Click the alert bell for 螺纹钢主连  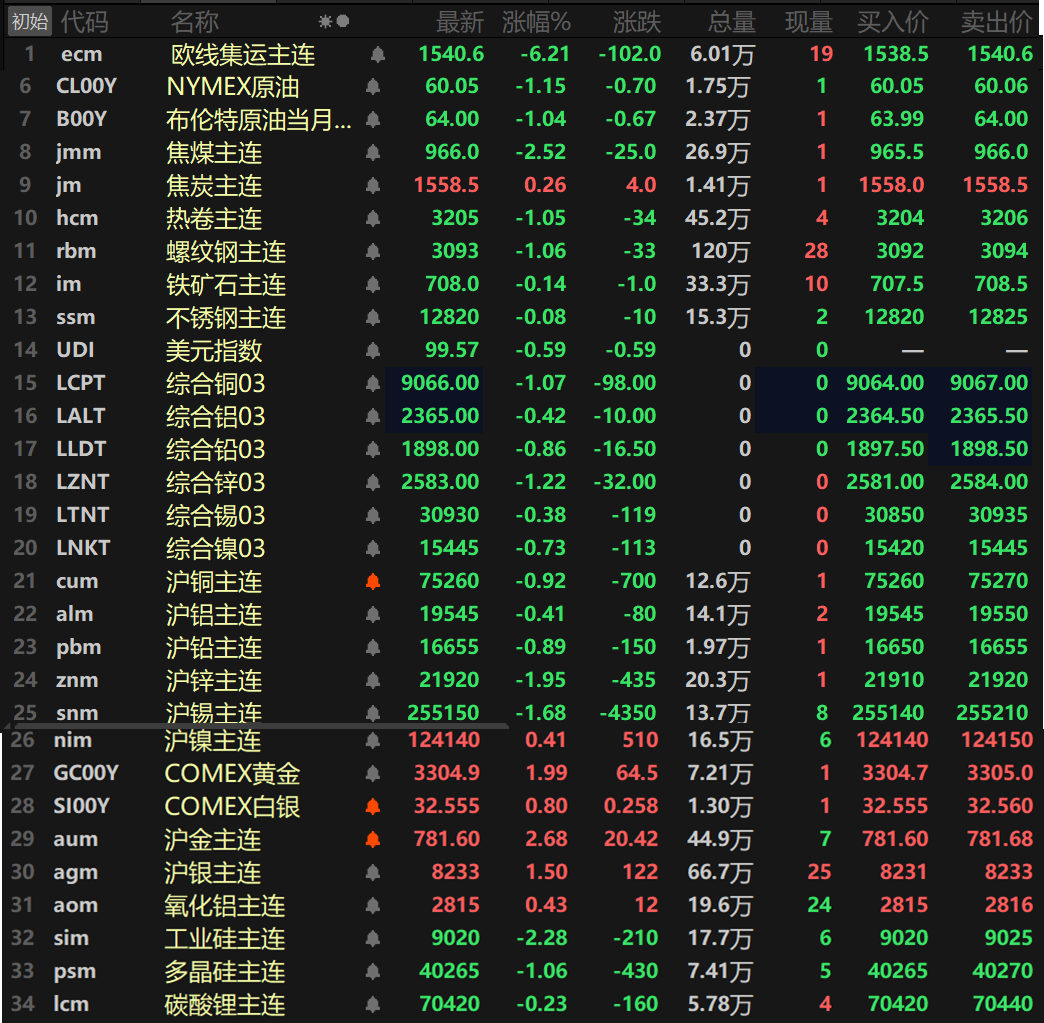pyautogui.click(x=373, y=251)
